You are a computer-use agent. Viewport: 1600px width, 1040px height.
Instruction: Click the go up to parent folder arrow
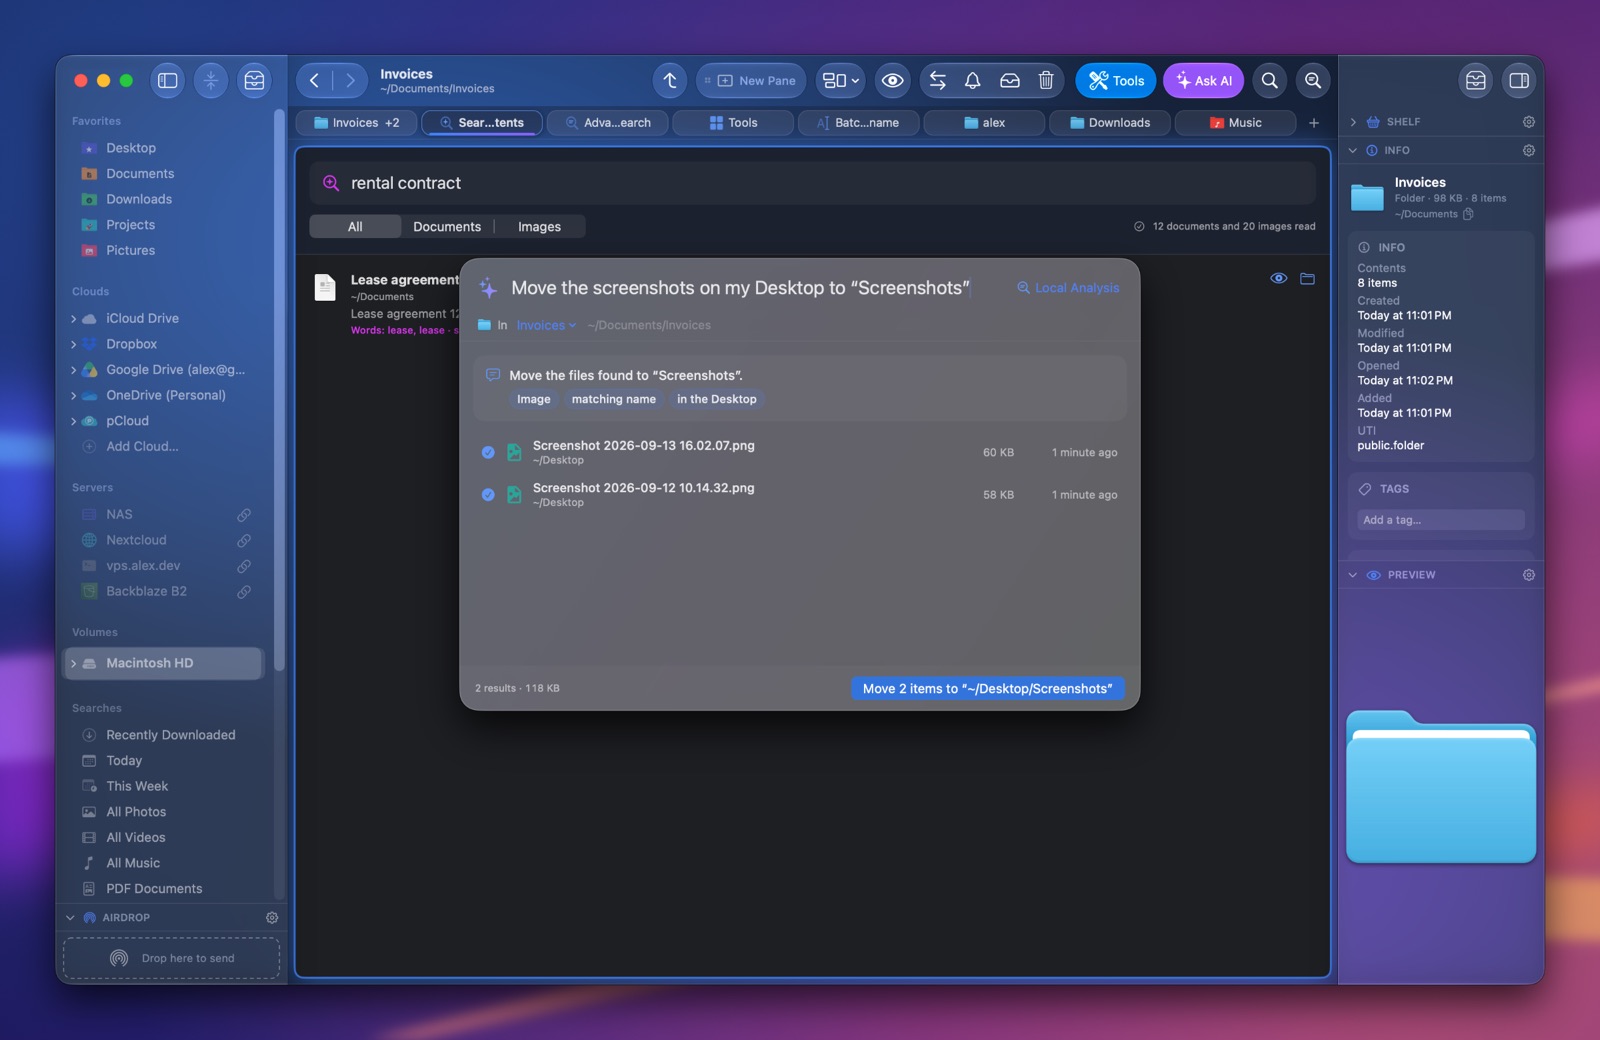click(670, 81)
